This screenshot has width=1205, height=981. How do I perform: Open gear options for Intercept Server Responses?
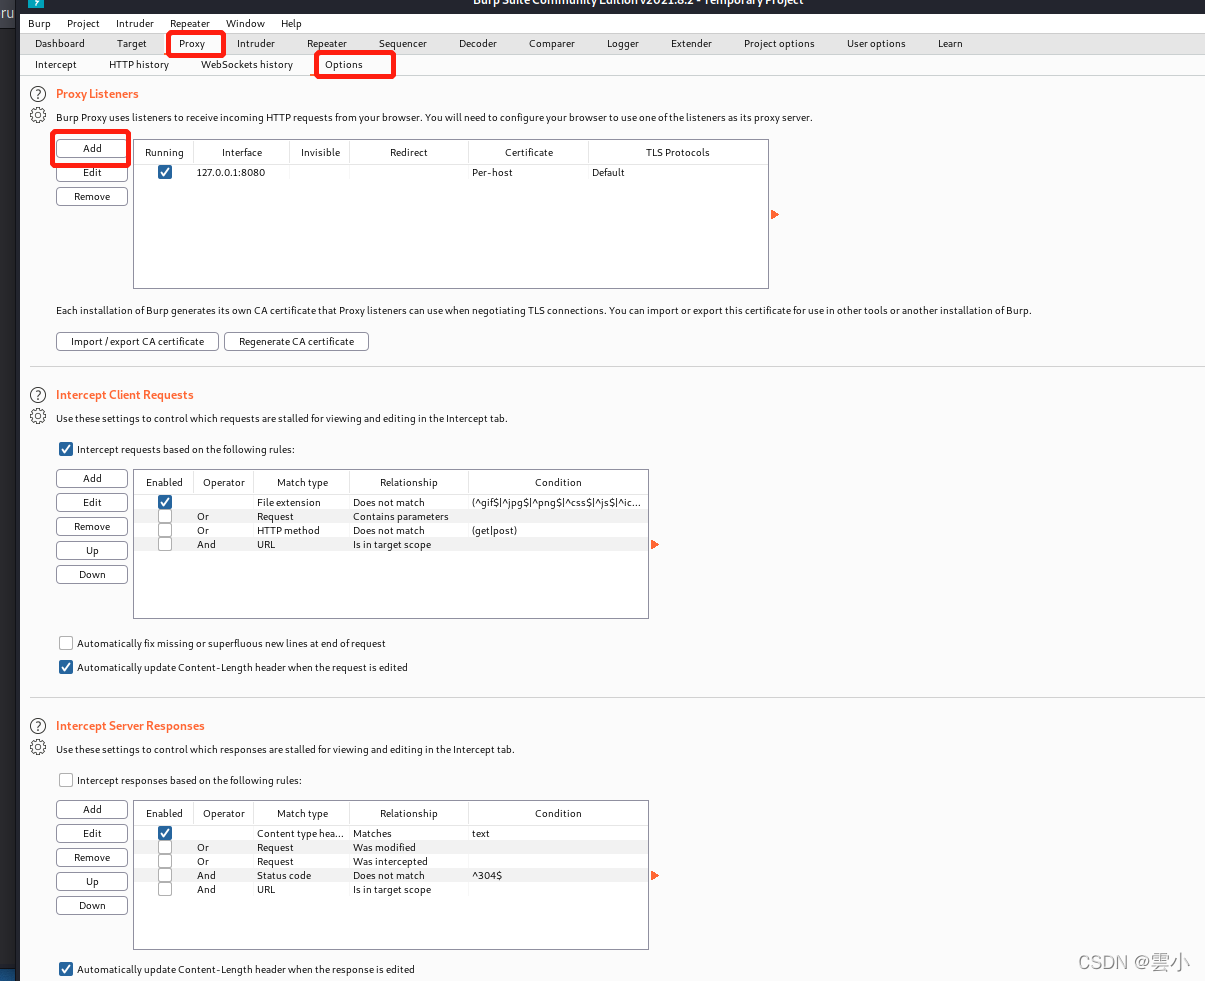pyautogui.click(x=38, y=748)
